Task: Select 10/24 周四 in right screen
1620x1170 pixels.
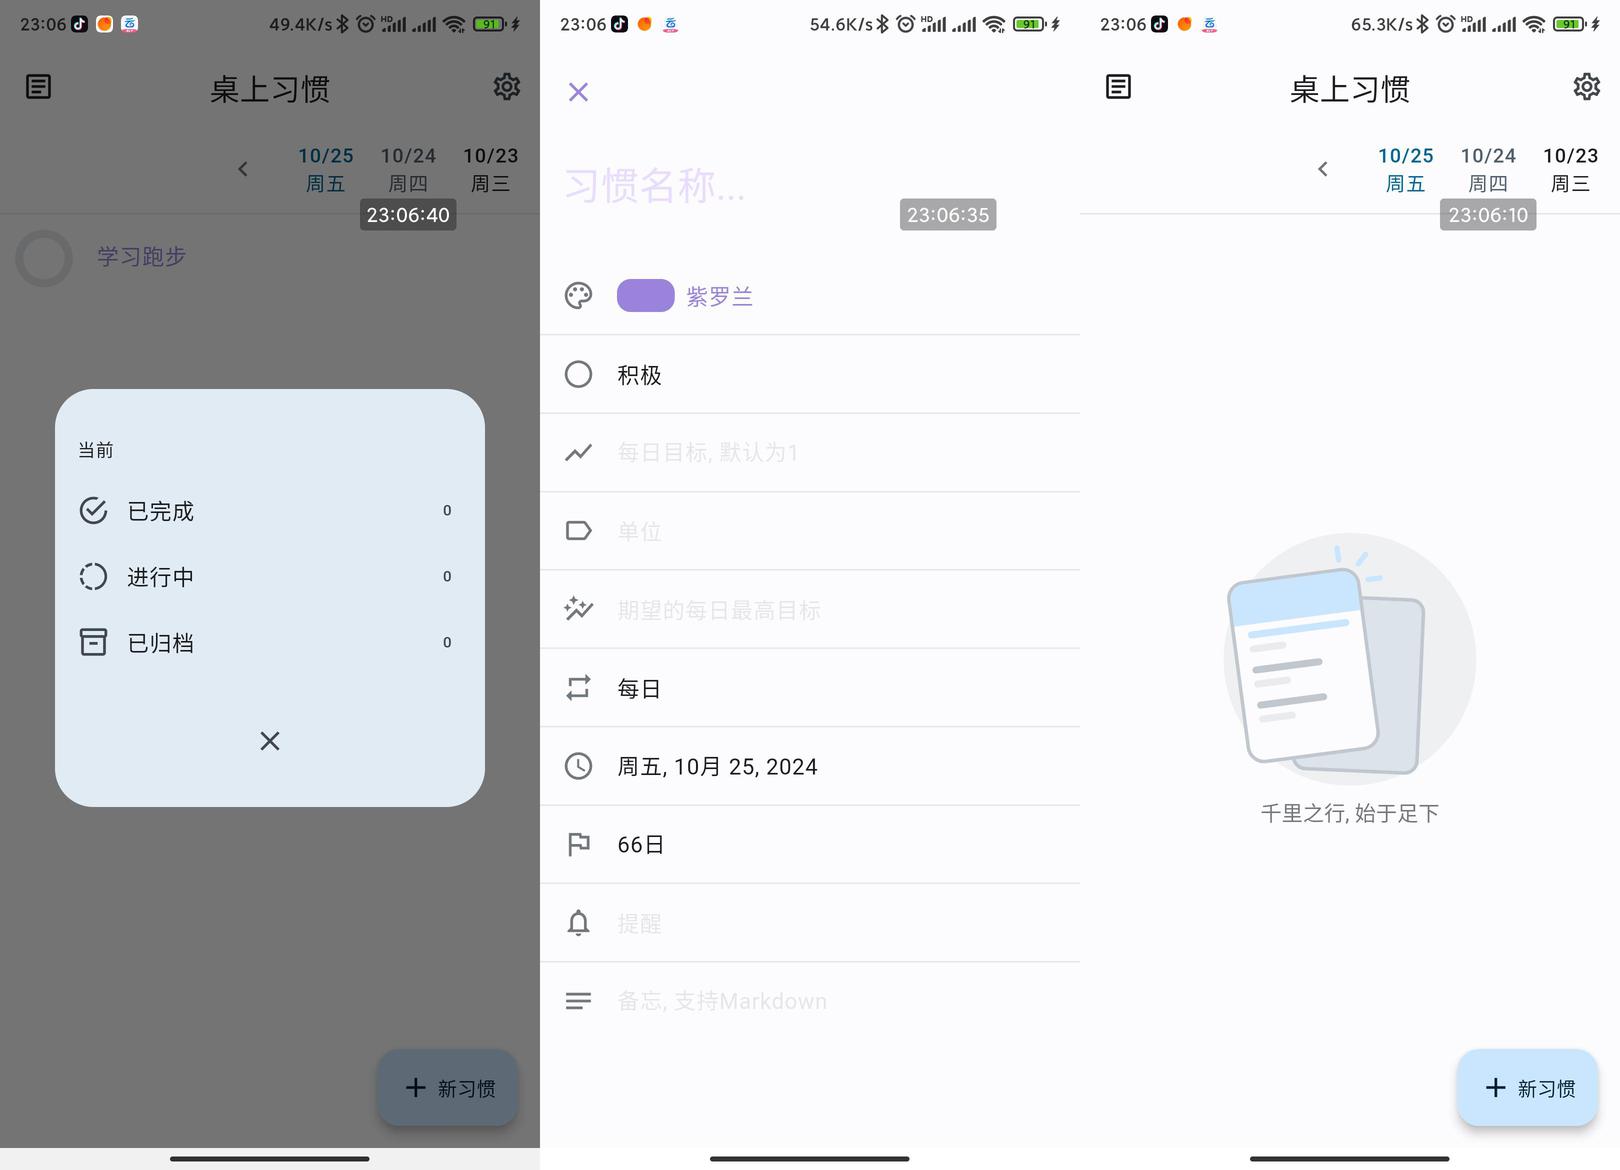Action: pyautogui.click(x=1488, y=169)
